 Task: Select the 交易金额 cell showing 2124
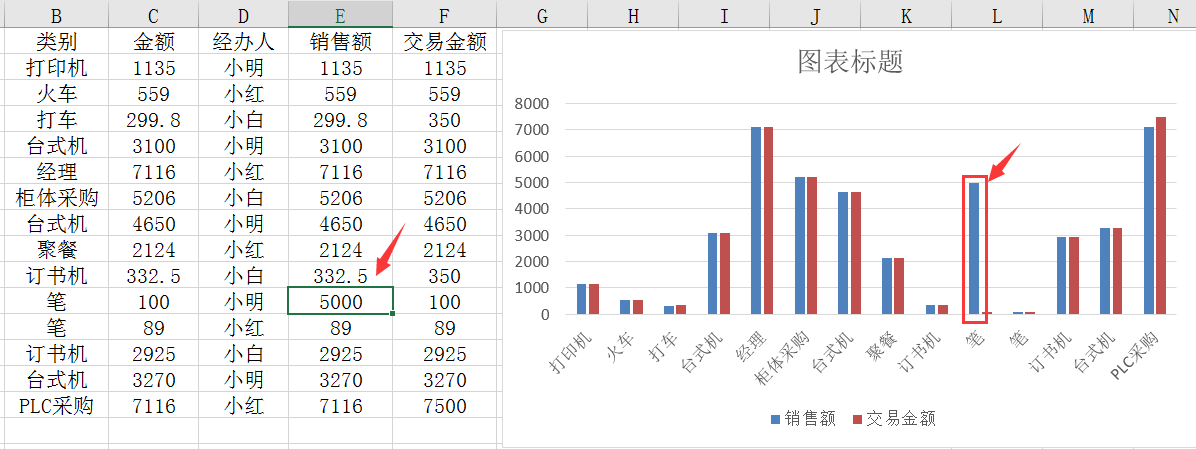[x=445, y=249]
